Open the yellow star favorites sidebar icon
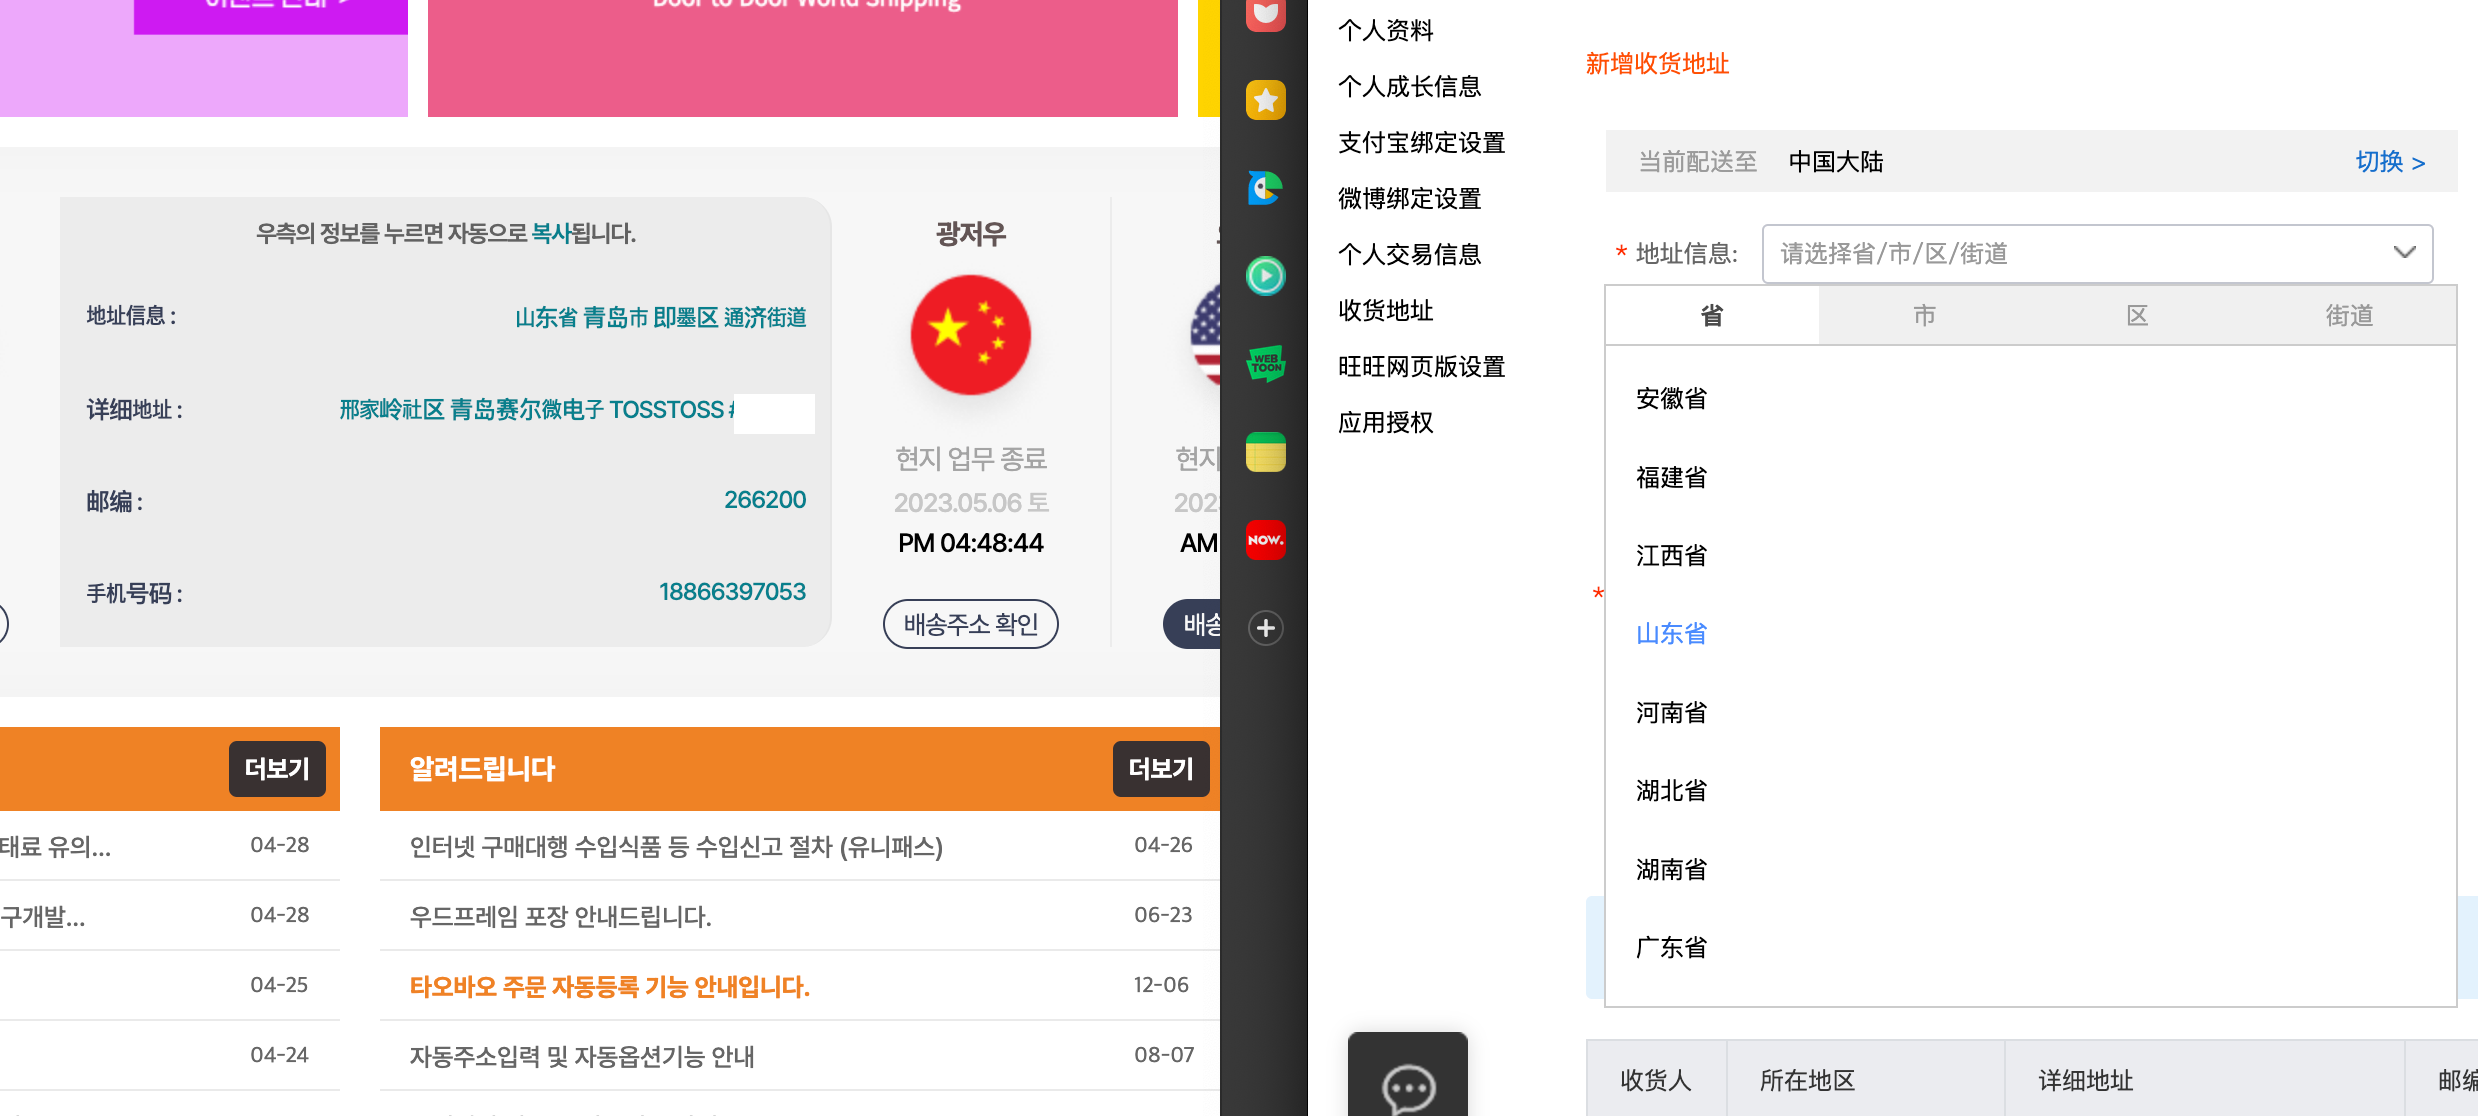2478x1116 pixels. coord(1265,100)
